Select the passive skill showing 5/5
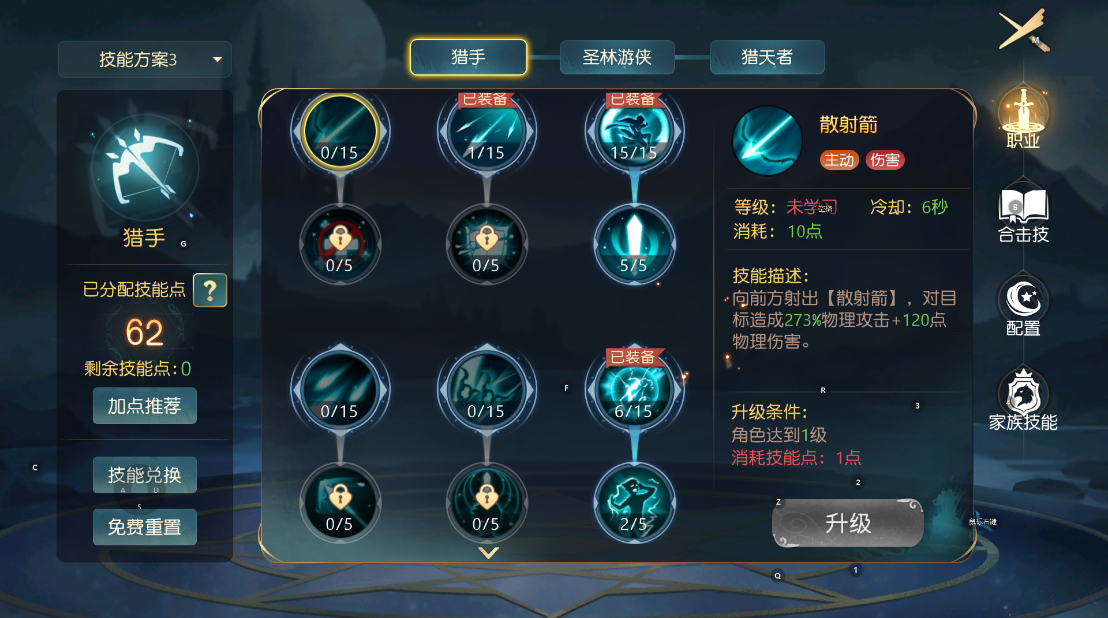This screenshot has width=1108, height=618. pos(634,244)
